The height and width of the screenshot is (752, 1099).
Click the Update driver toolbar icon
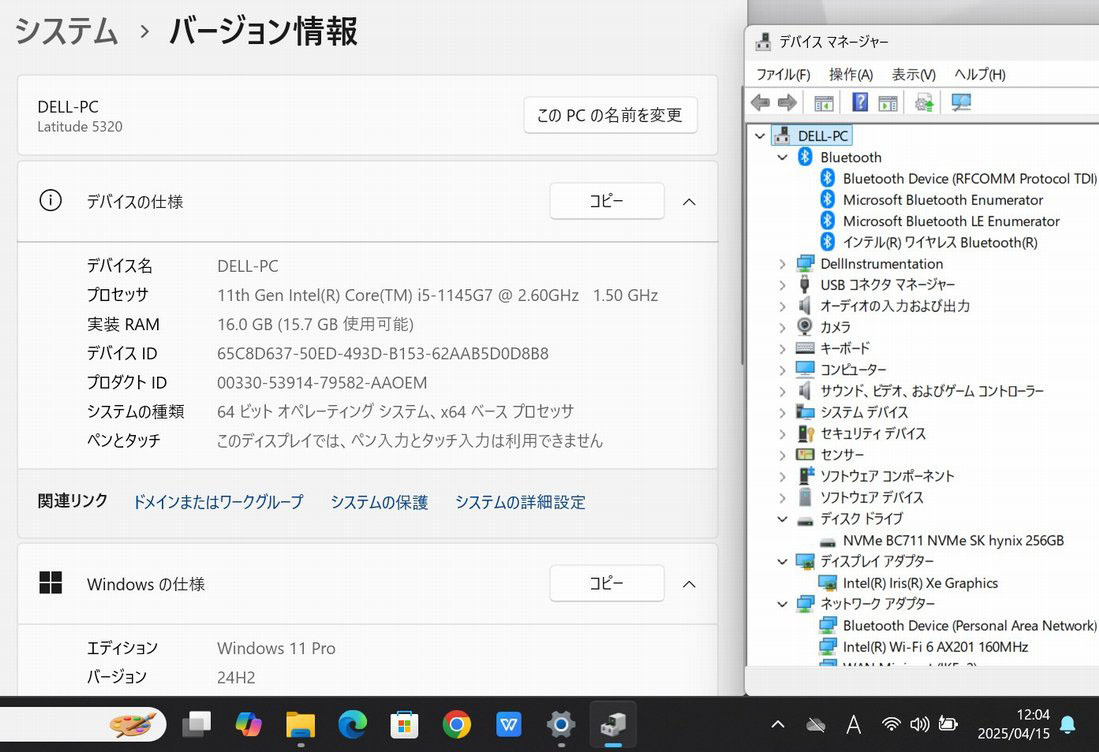(924, 102)
